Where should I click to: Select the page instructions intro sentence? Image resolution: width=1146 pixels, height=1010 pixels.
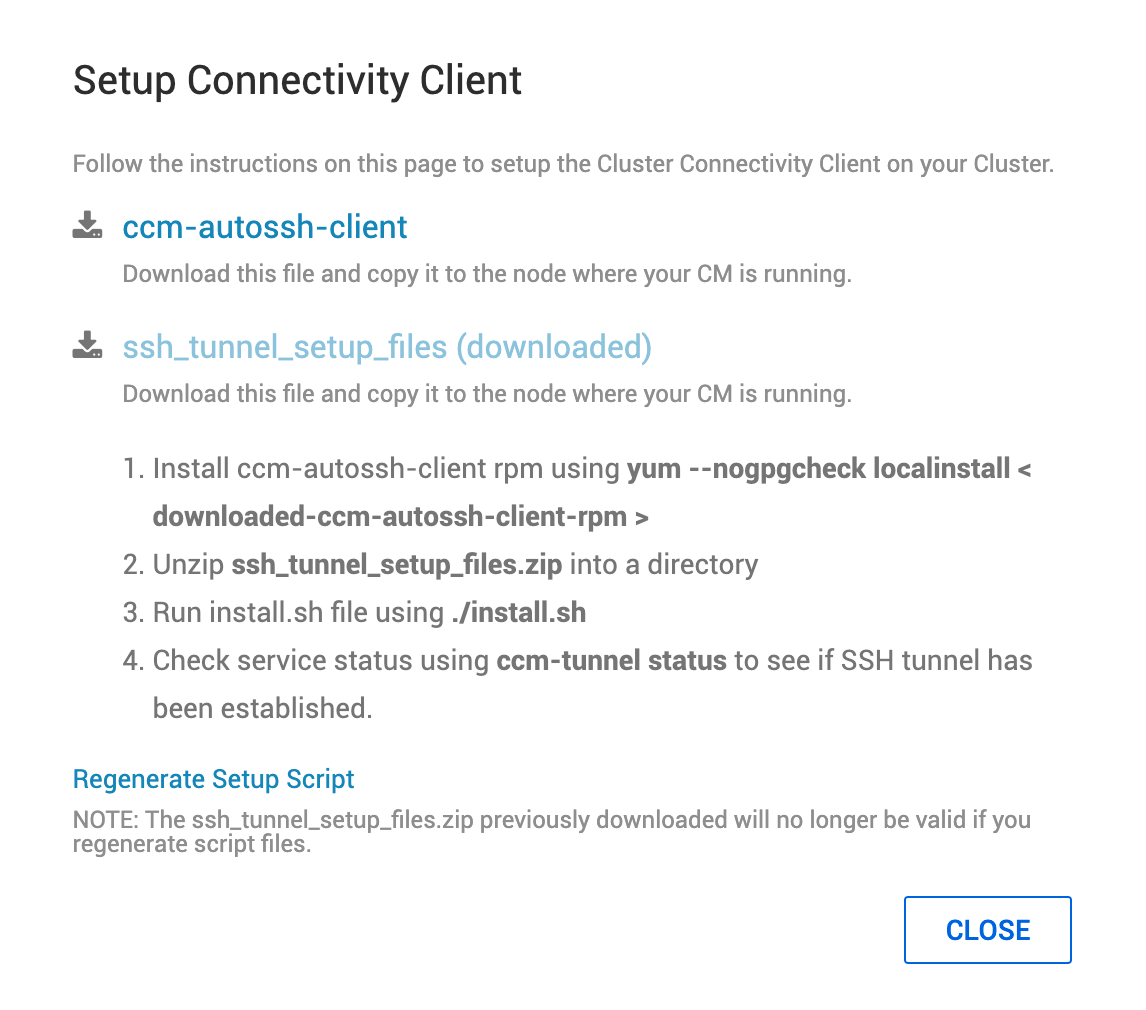click(x=563, y=163)
